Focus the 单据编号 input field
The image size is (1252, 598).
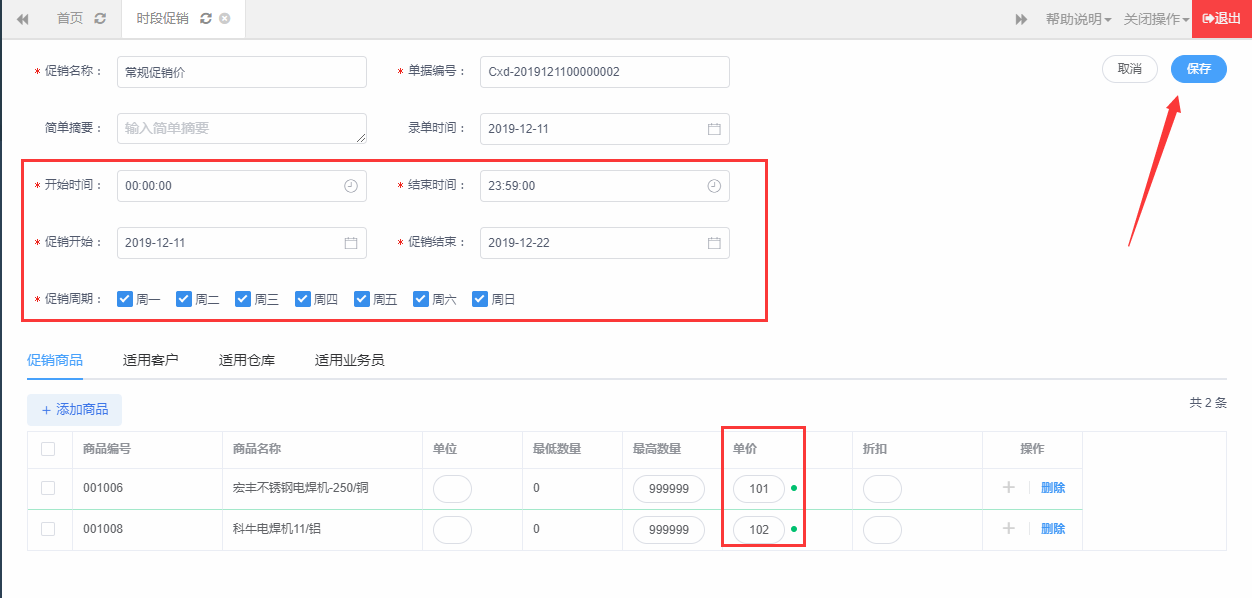pos(605,72)
